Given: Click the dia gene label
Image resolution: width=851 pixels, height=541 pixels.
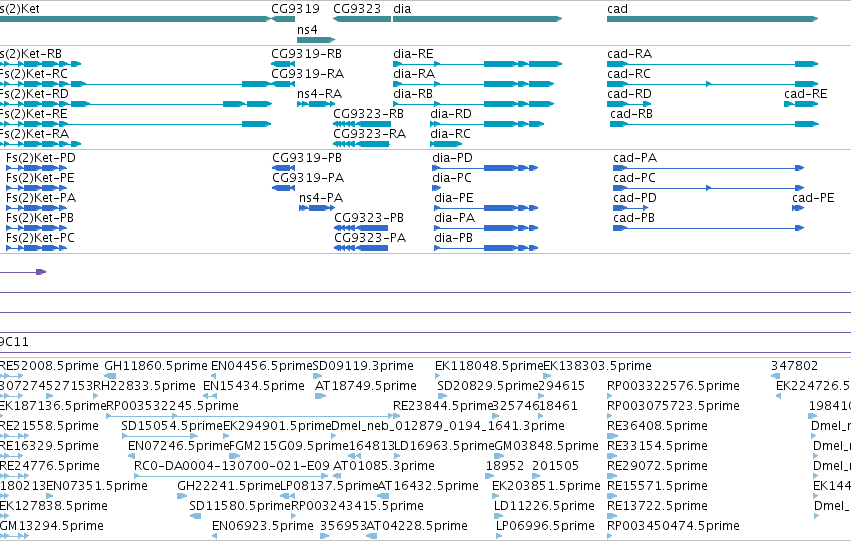Looking at the screenshot, I should pos(402,9).
